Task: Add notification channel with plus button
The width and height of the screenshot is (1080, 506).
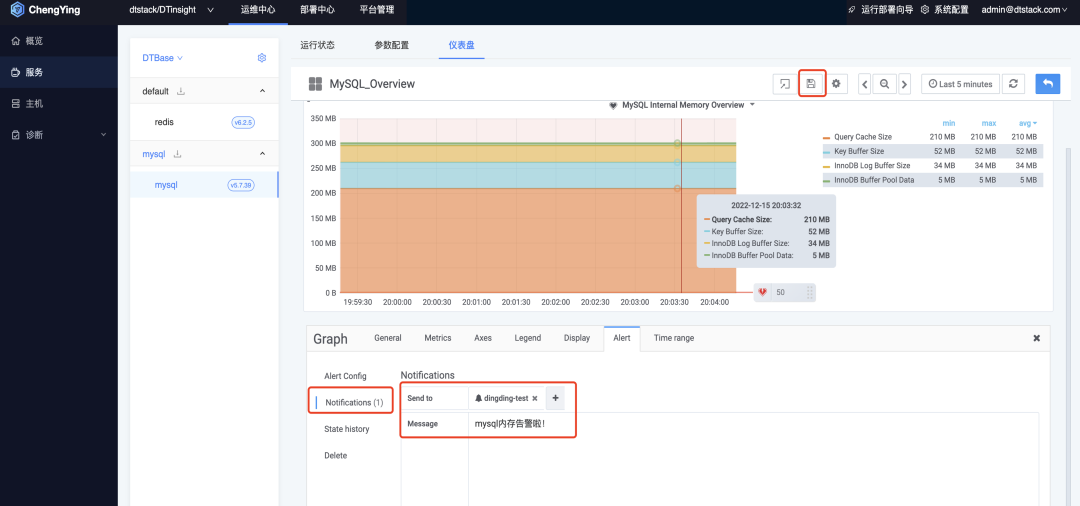Action: click(x=555, y=398)
